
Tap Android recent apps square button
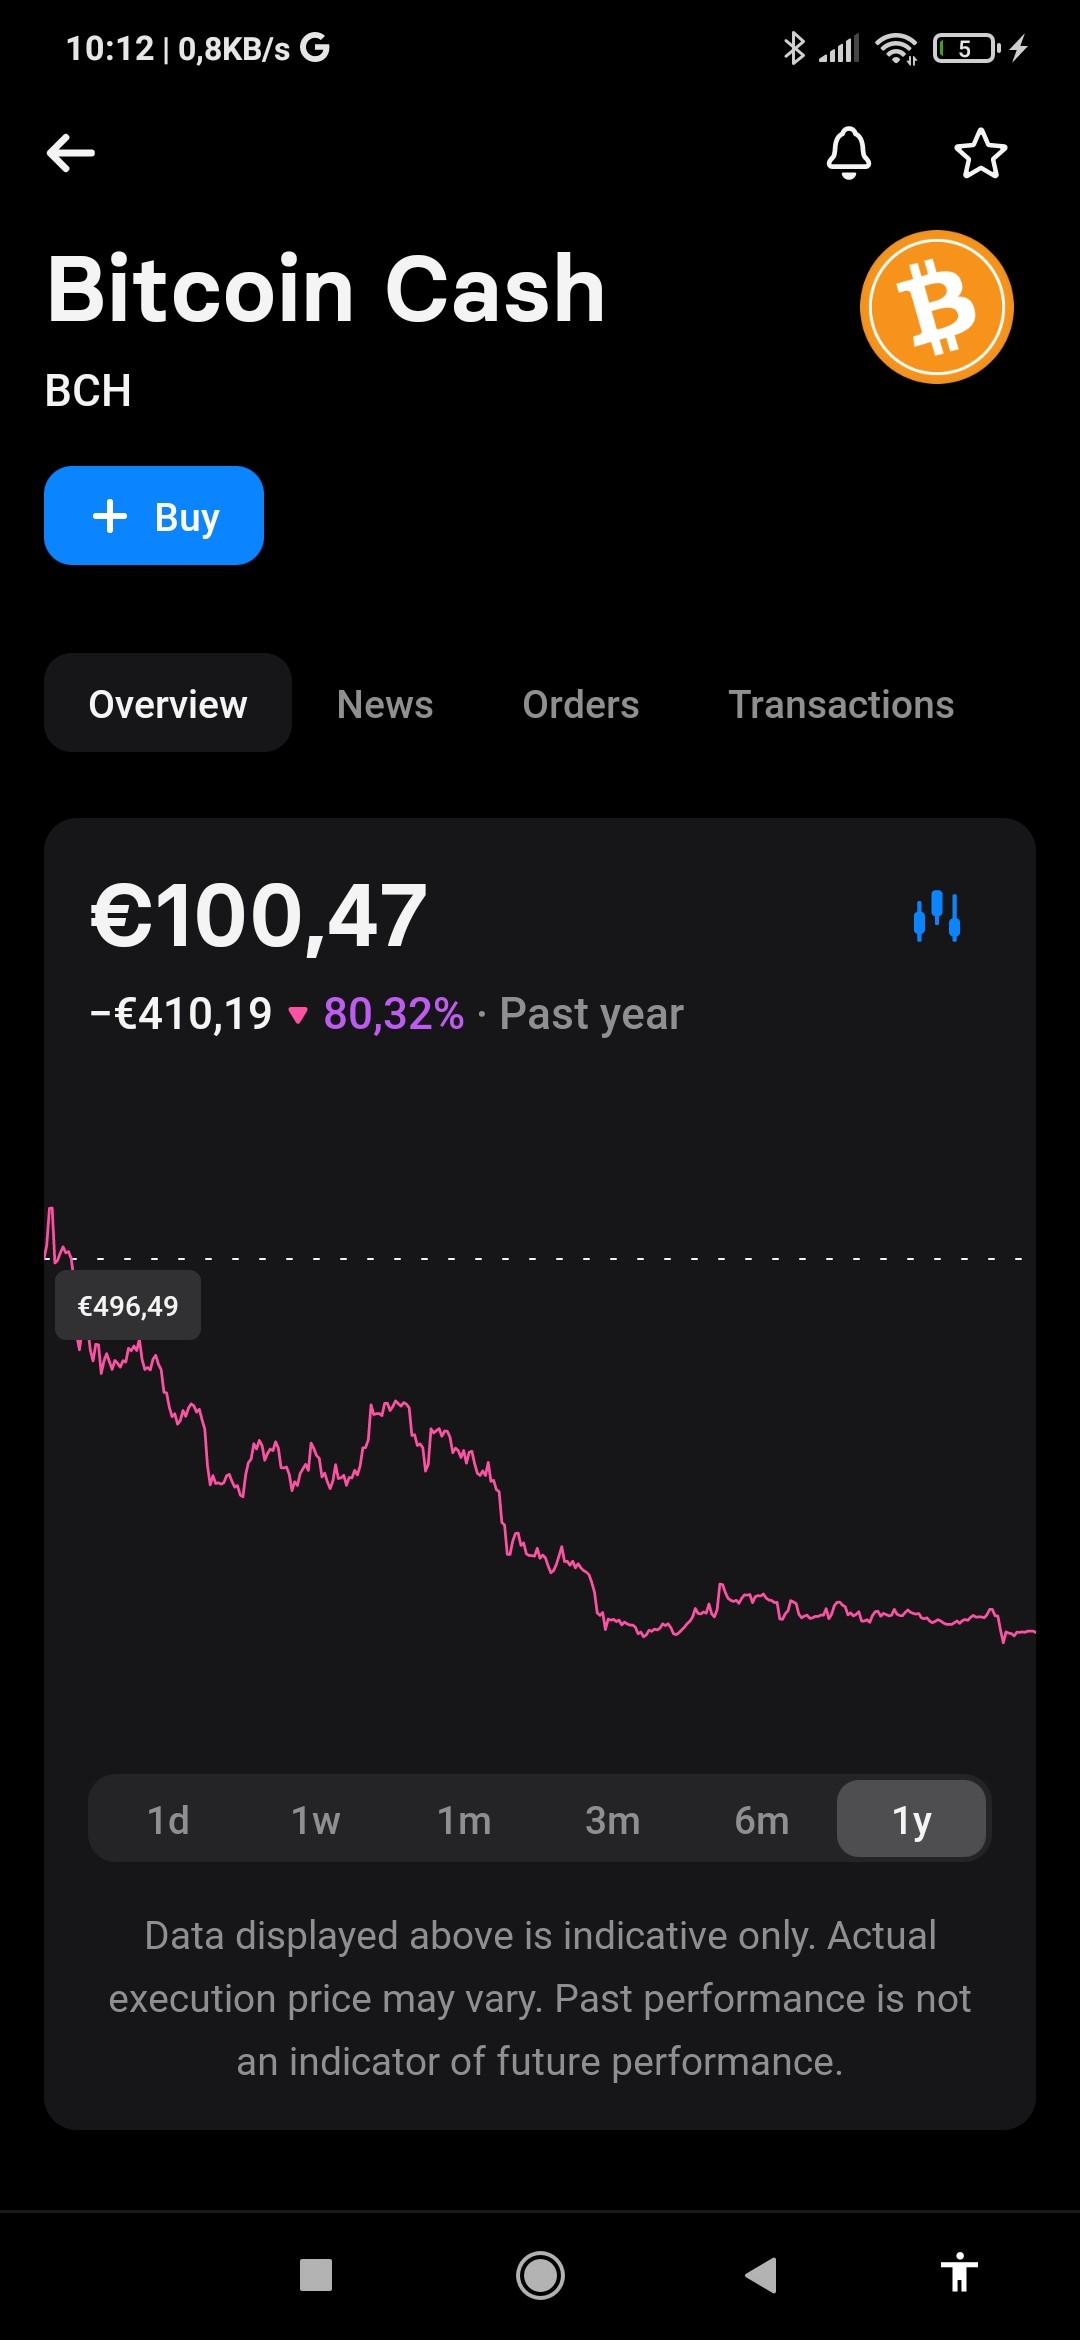coord(316,2275)
